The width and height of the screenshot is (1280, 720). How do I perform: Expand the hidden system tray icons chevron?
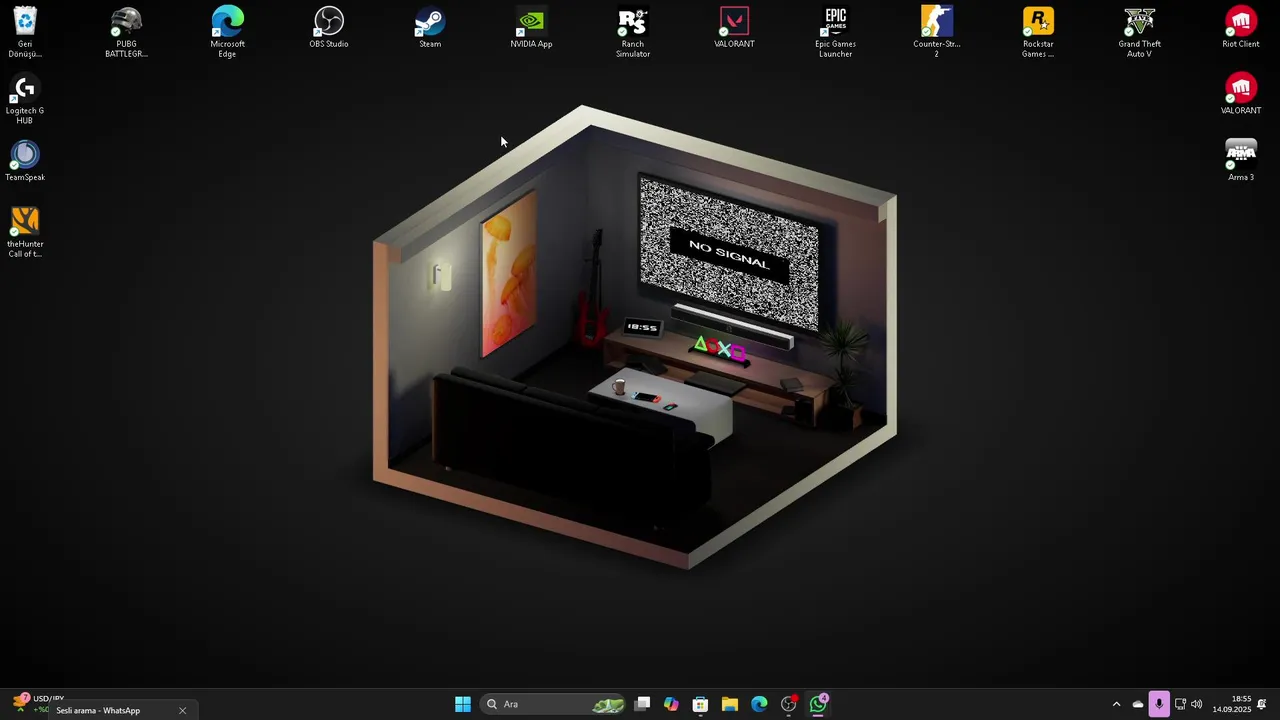tap(1116, 704)
